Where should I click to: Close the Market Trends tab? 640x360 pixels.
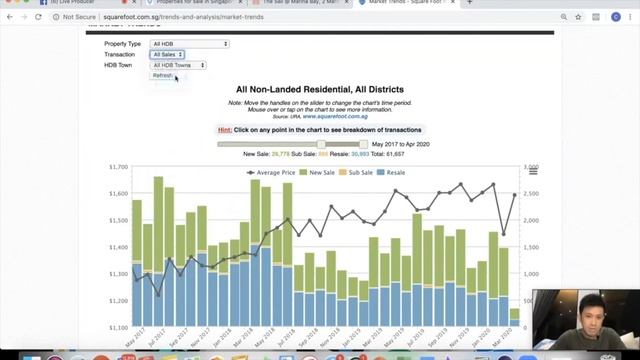(453, 2)
